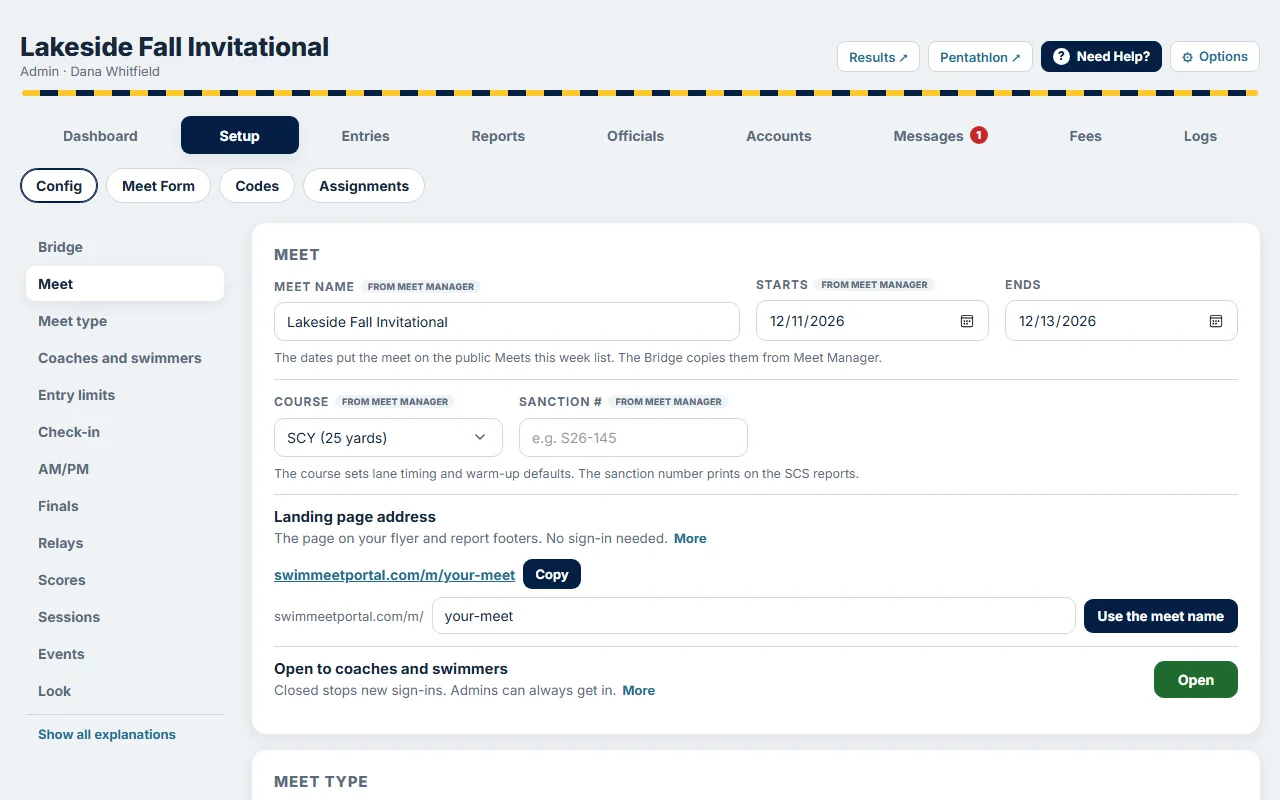Select the Setup tab
Screen dimensions: 1280x800
click(240, 136)
